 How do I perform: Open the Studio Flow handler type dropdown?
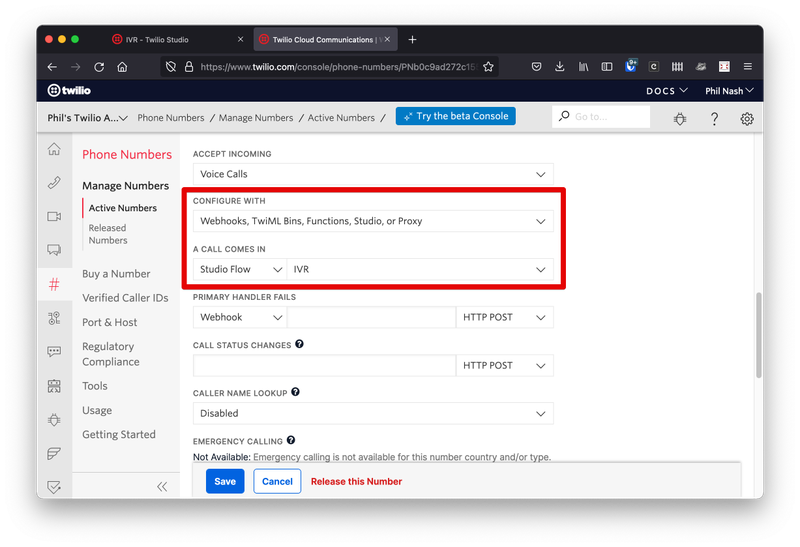240,269
